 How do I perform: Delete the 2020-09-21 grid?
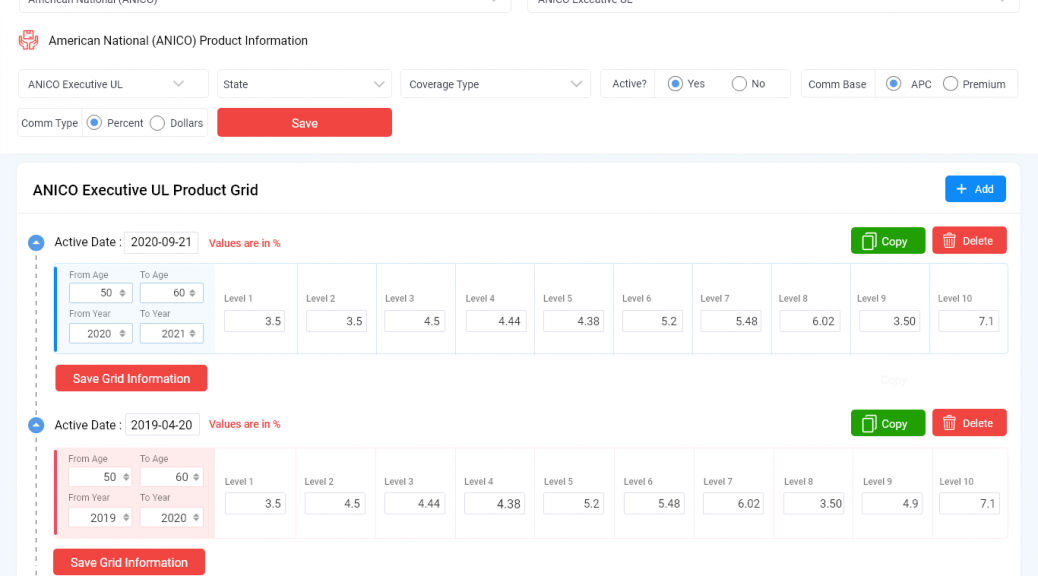[969, 240]
